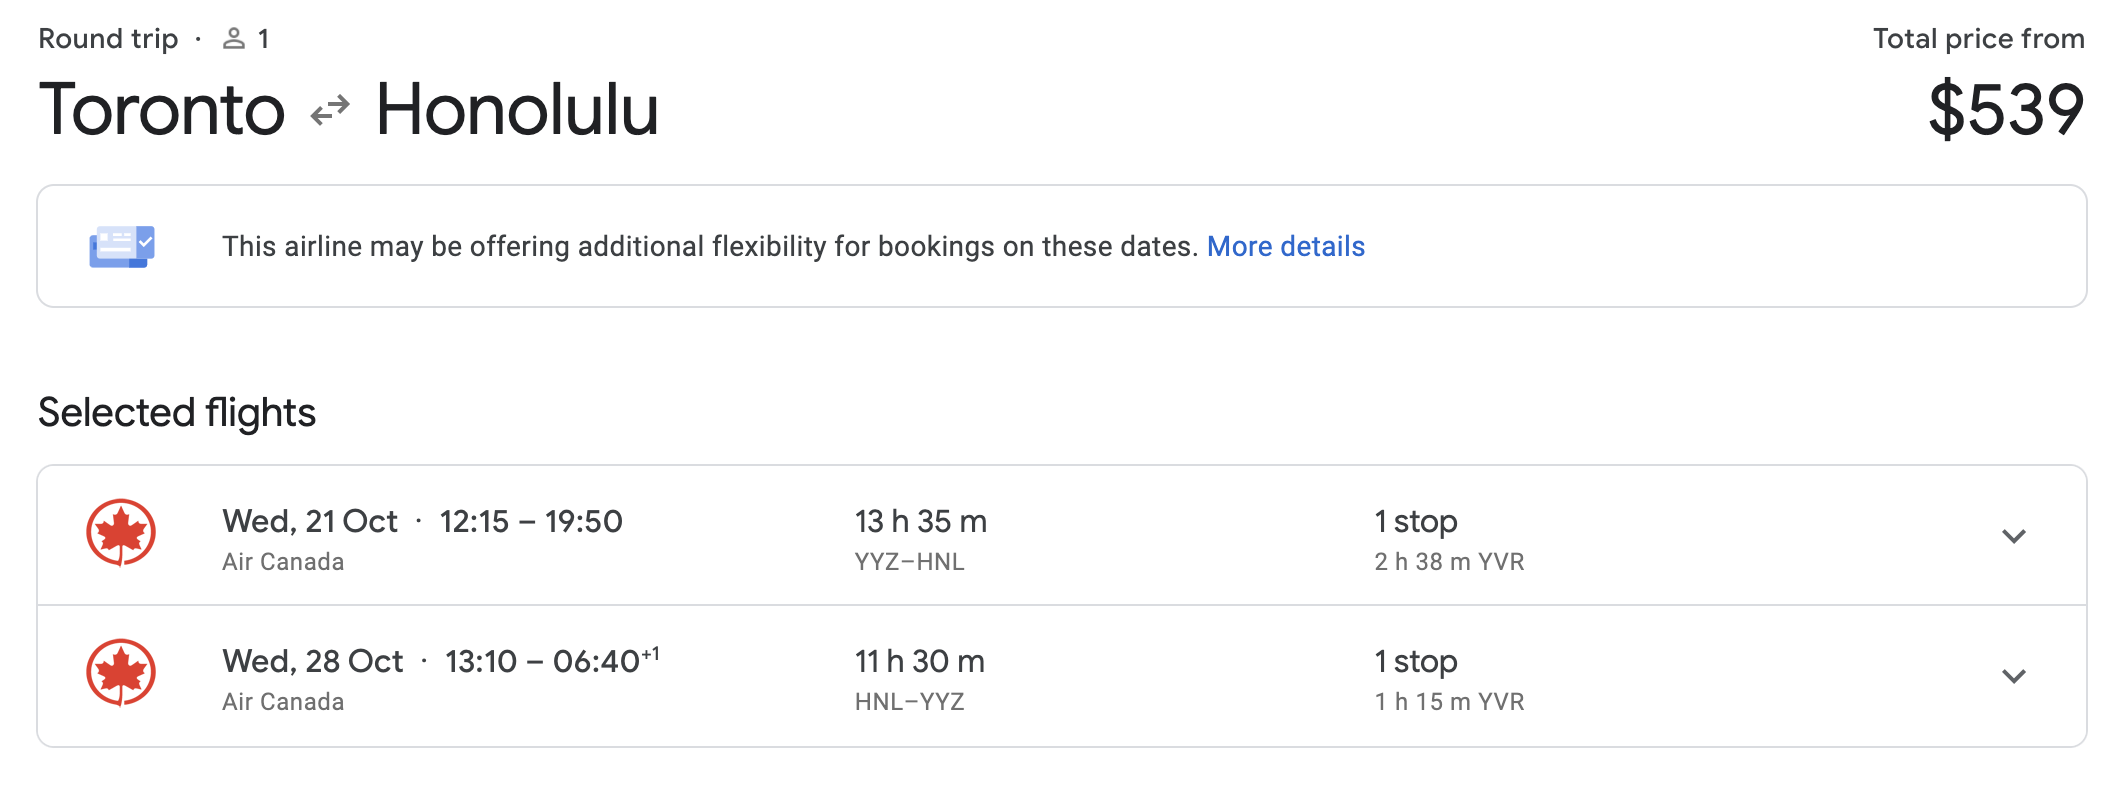The width and height of the screenshot is (2126, 786).
Task: Click the Honolulu destination heading
Action: pyautogui.click(x=517, y=109)
